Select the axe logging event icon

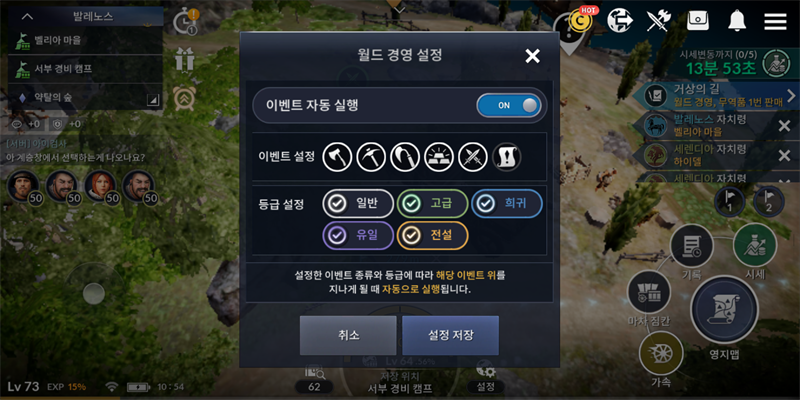pos(337,157)
